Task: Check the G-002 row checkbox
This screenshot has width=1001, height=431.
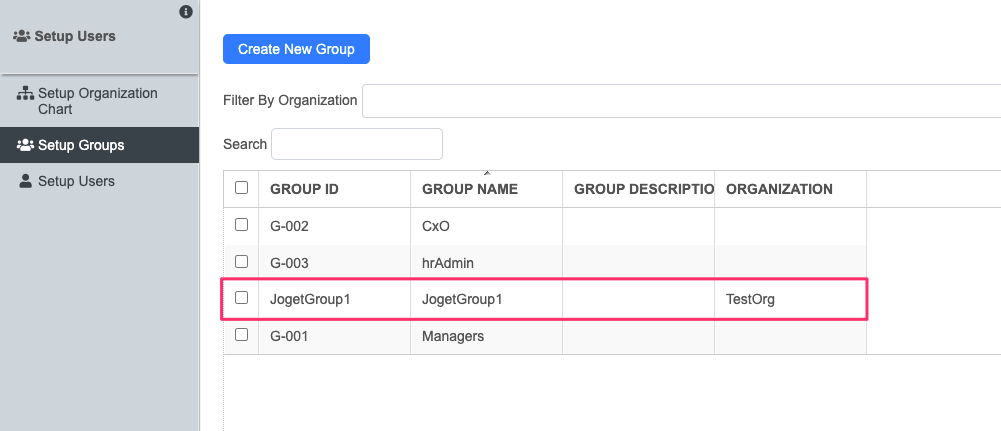Action: pyautogui.click(x=241, y=225)
